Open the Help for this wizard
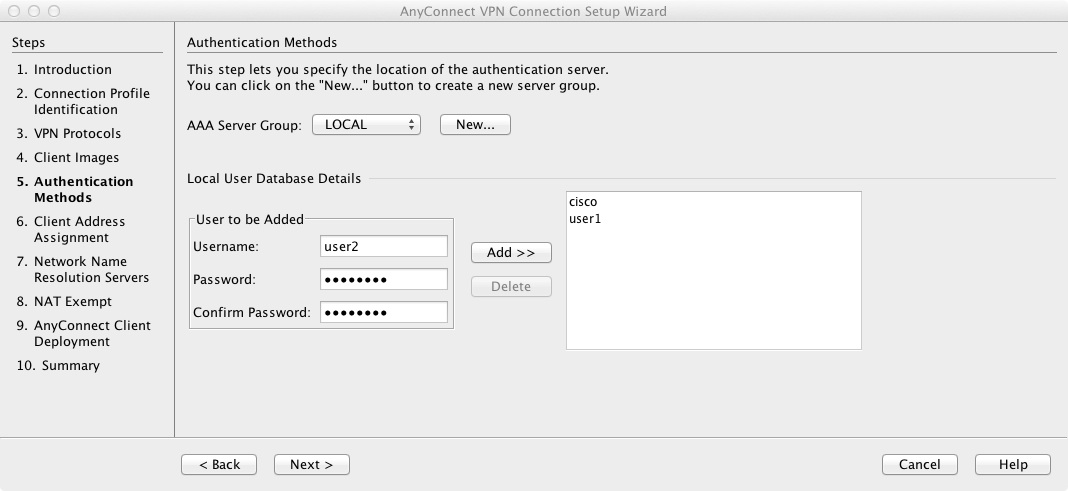This screenshot has width=1068, height=491. 1013,464
